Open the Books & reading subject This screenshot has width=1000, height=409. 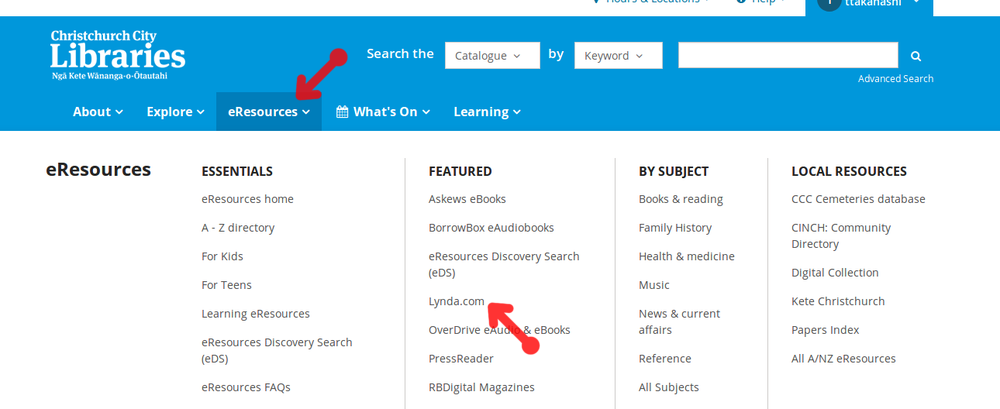(681, 199)
